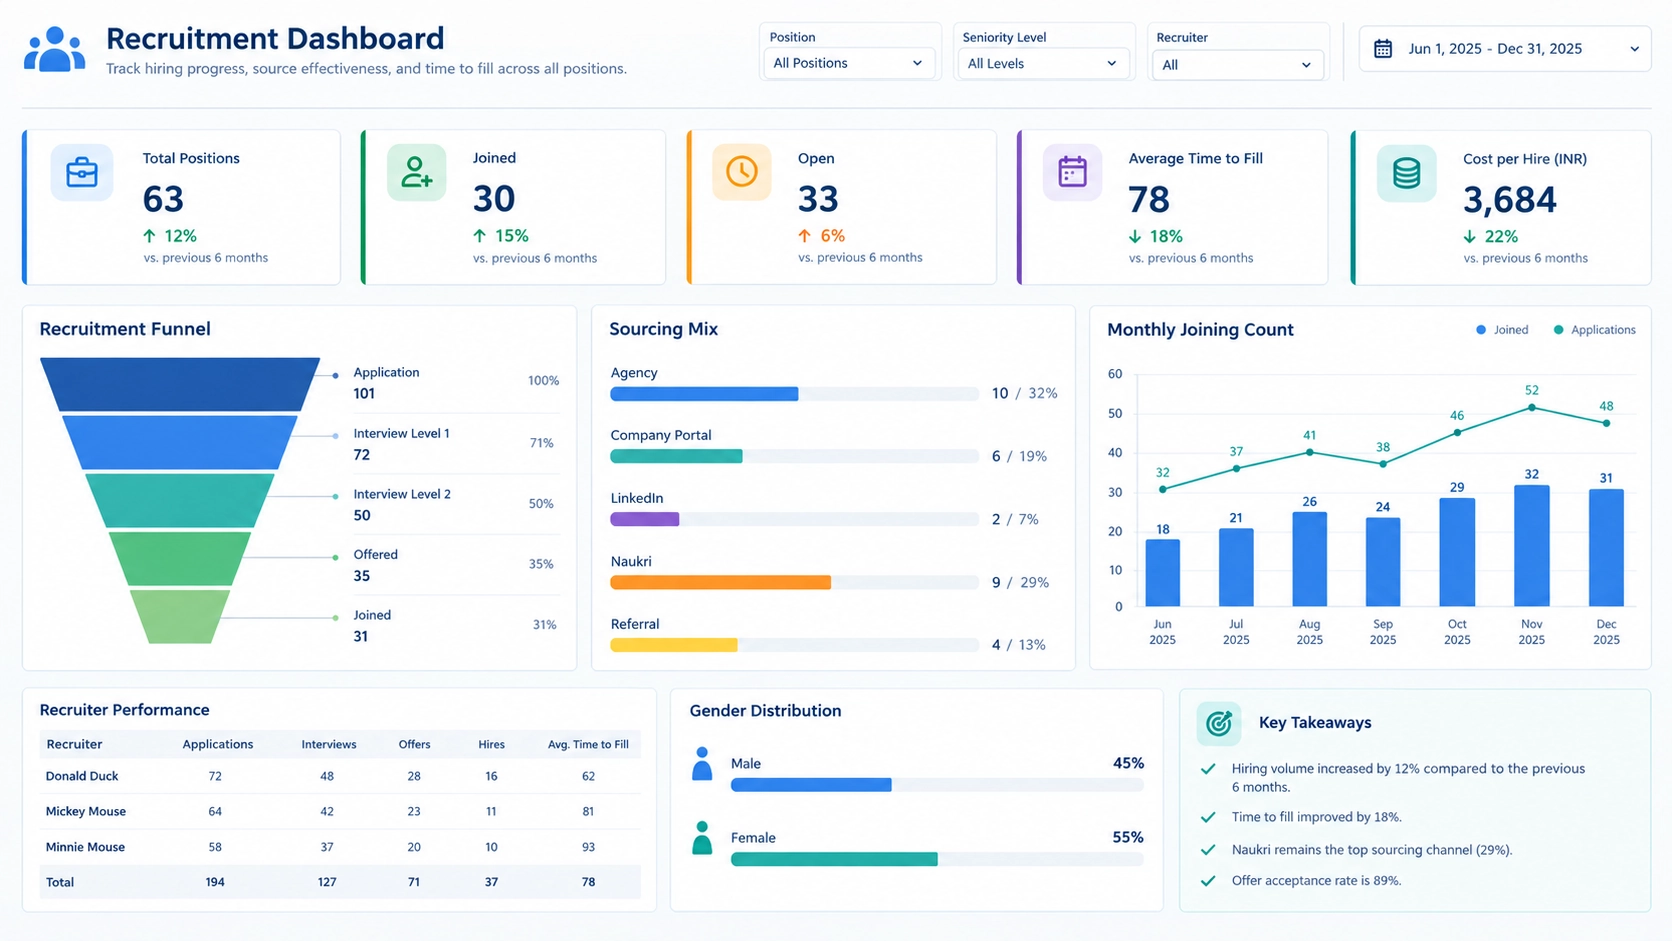The width and height of the screenshot is (1672, 941).
Task: Click the Minnie Mouse recruiter name
Action: click(85, 847)
